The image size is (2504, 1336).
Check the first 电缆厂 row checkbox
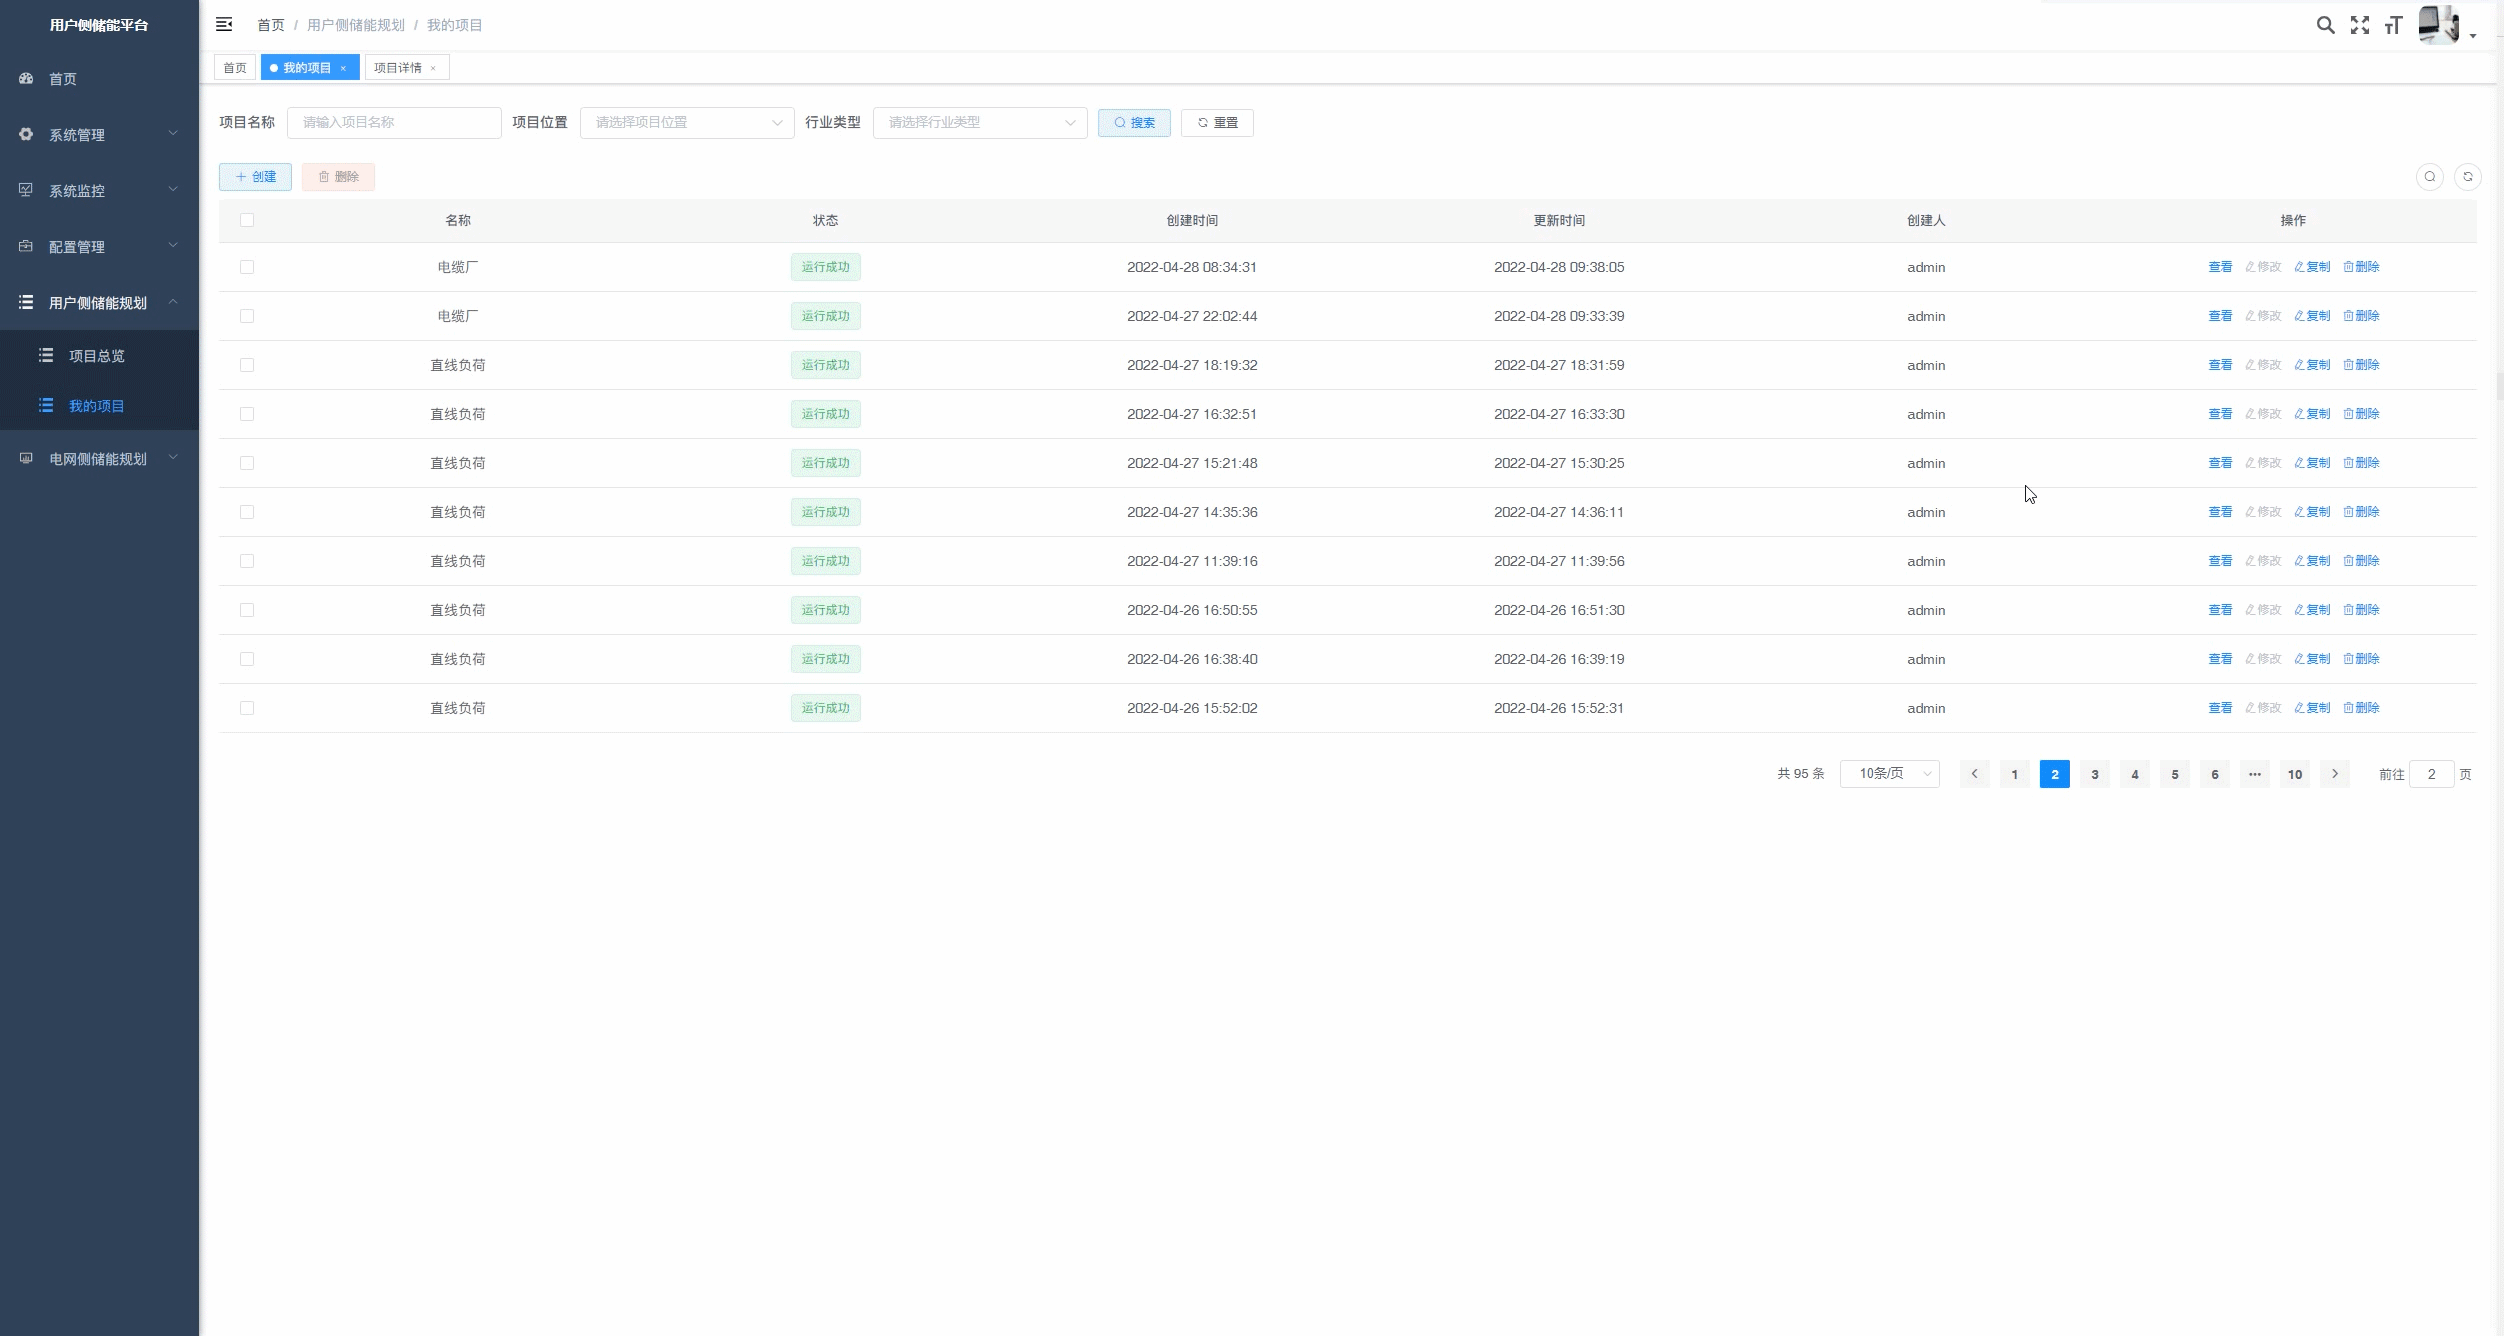(x=247, y=267)
